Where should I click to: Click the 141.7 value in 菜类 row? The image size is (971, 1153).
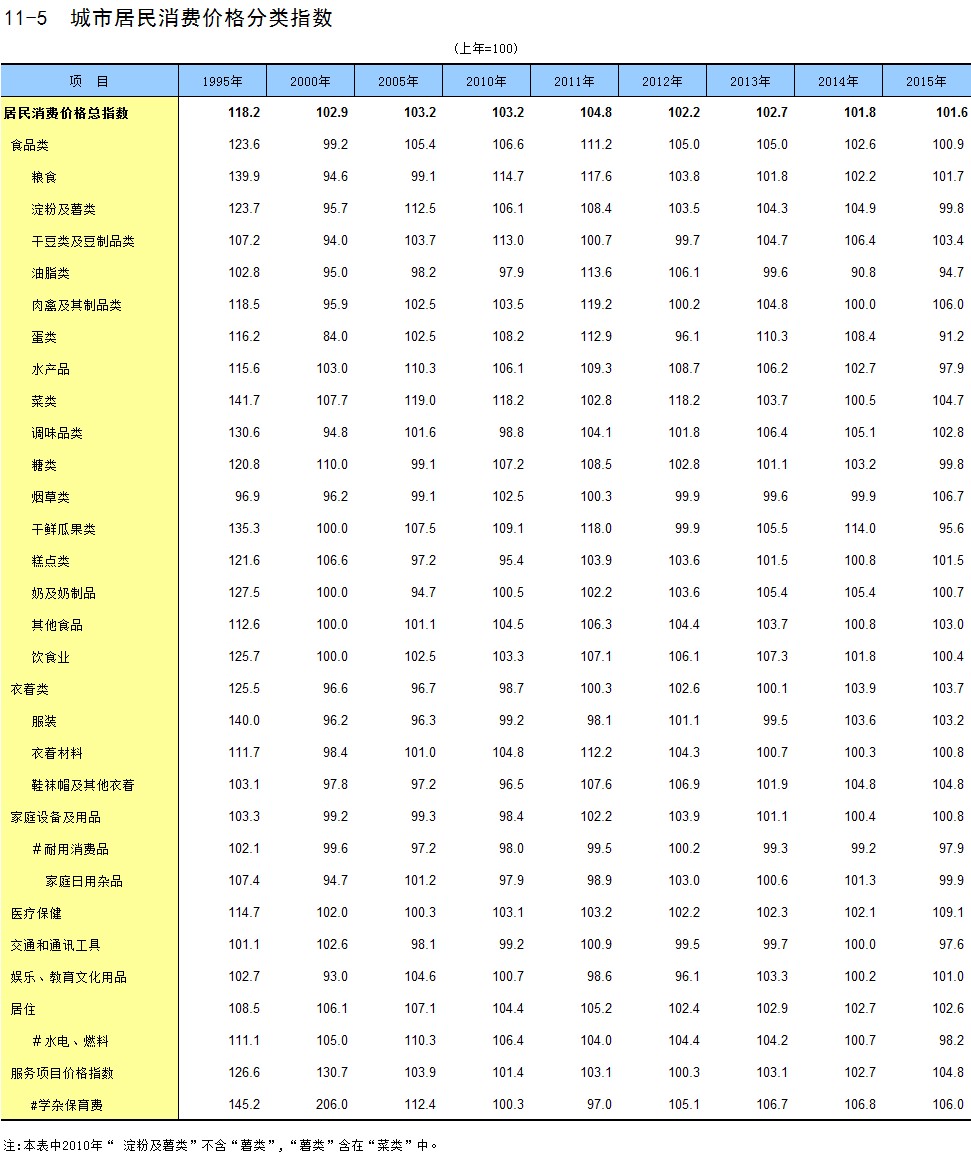point(244,401)
